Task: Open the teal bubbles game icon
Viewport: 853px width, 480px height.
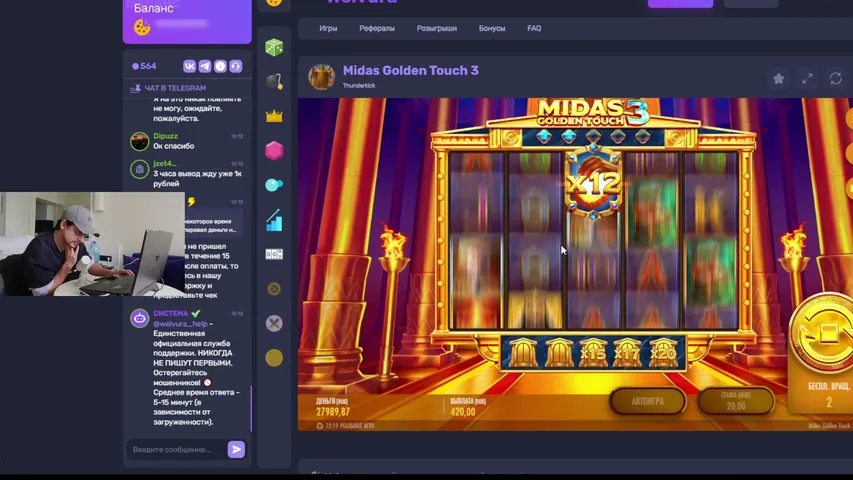Action: click(x=274, y=185)
